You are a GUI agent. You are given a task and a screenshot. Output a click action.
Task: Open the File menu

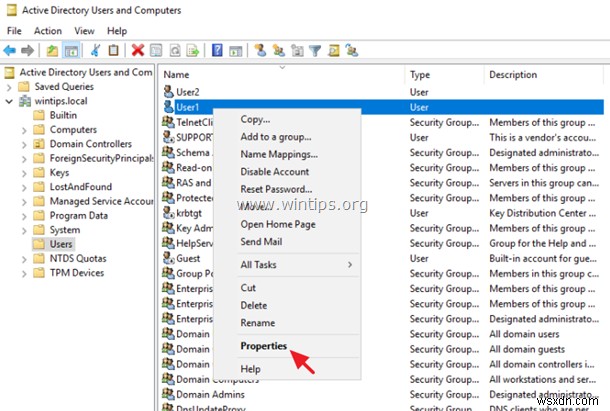14,31
